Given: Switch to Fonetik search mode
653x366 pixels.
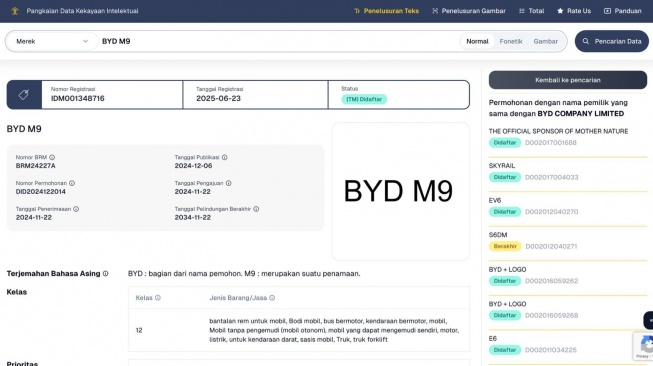Looking at the screenshot, I should pos(511,41).
